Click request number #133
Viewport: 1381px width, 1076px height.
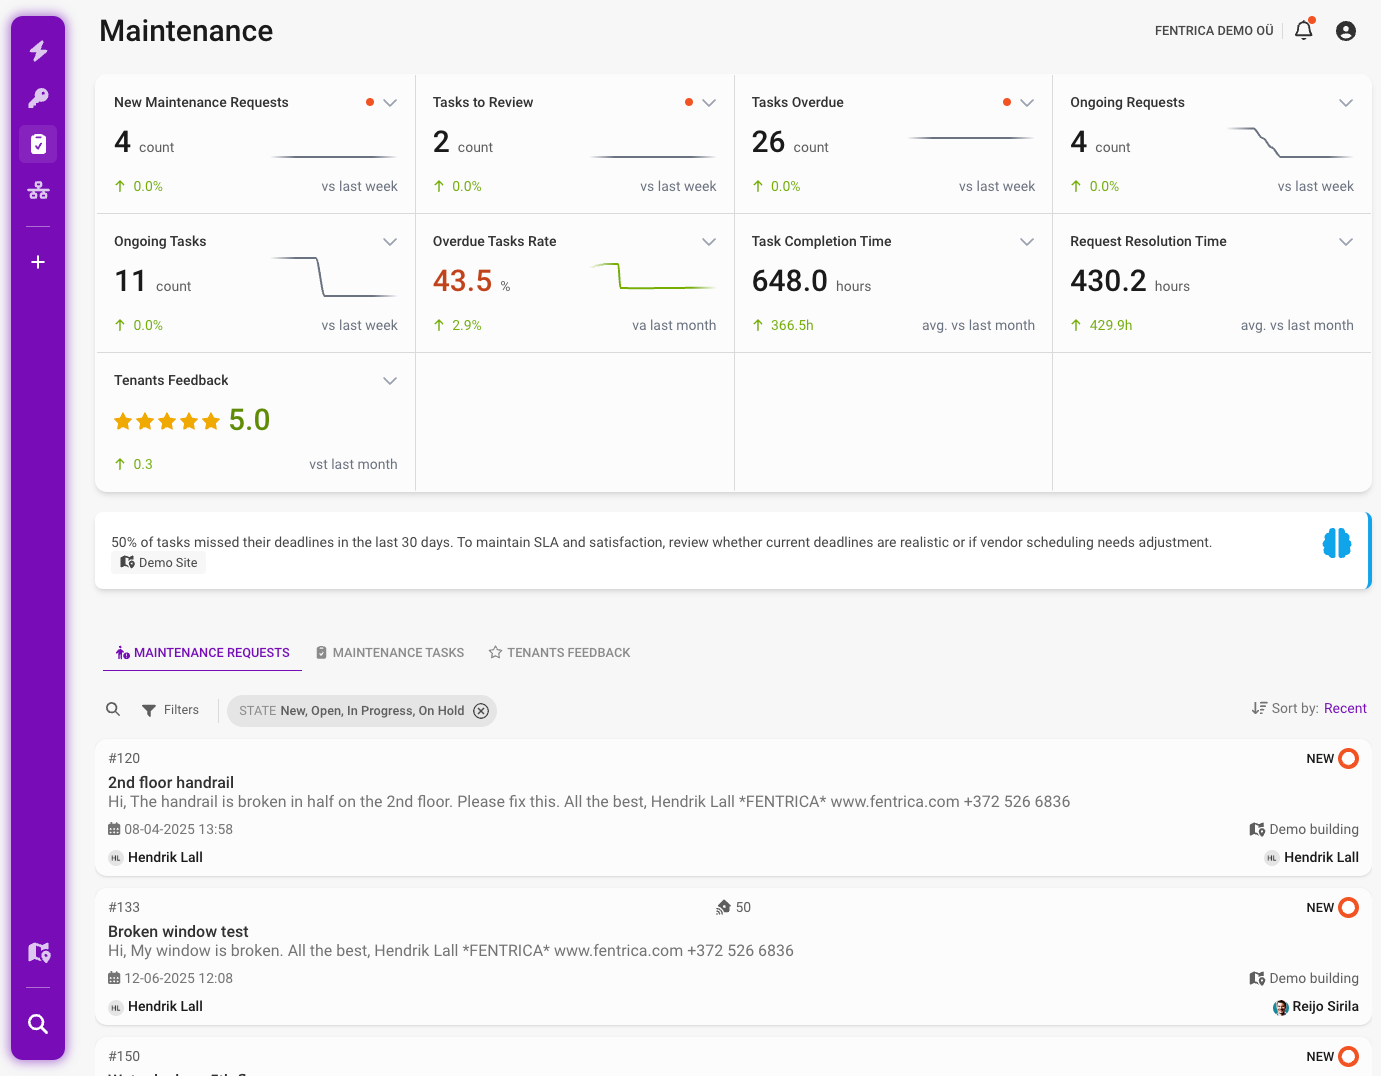(124, 907)
